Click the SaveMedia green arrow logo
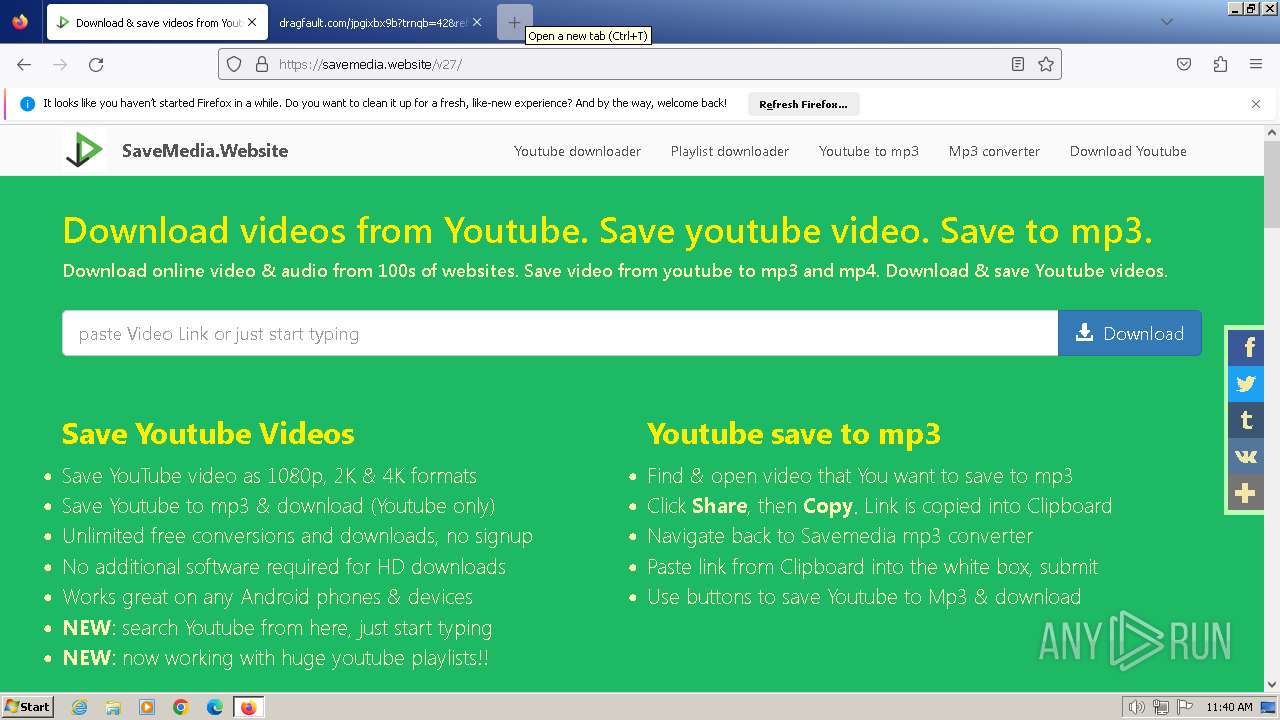Viewport: 1280px width, 720px height. pyautogui.click(x=84, y=150)
